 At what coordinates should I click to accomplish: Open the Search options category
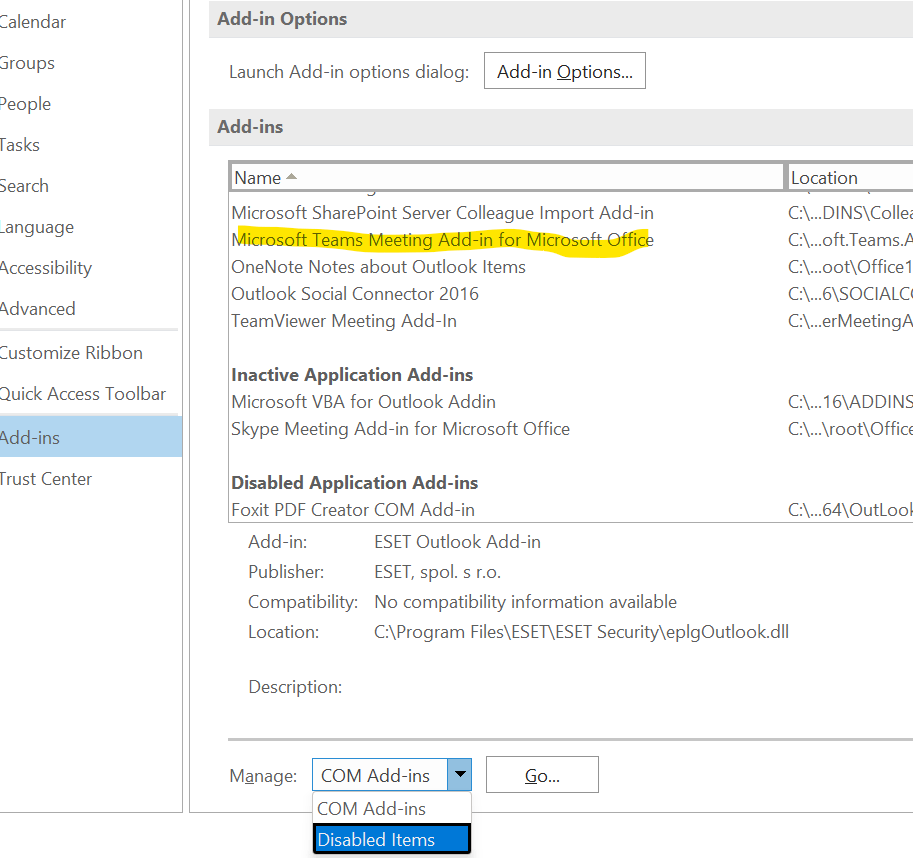coord(24,186)
